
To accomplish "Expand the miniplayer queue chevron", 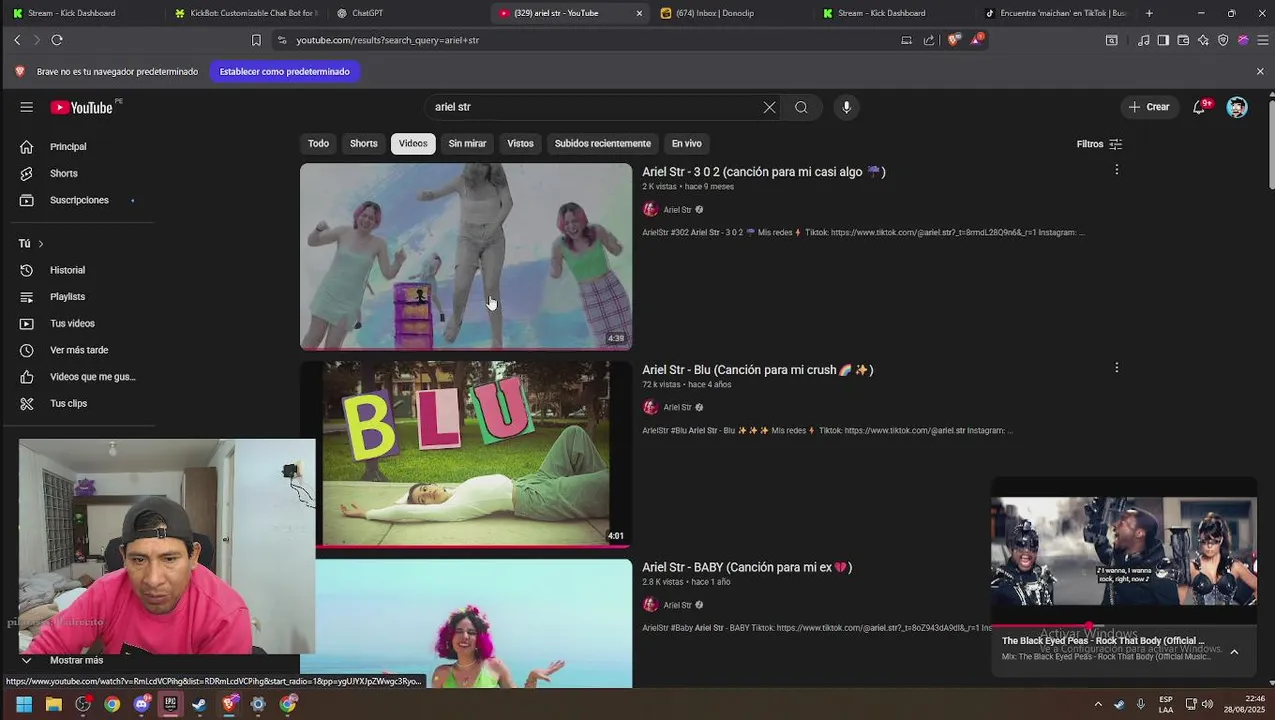I will point(1234,652).
